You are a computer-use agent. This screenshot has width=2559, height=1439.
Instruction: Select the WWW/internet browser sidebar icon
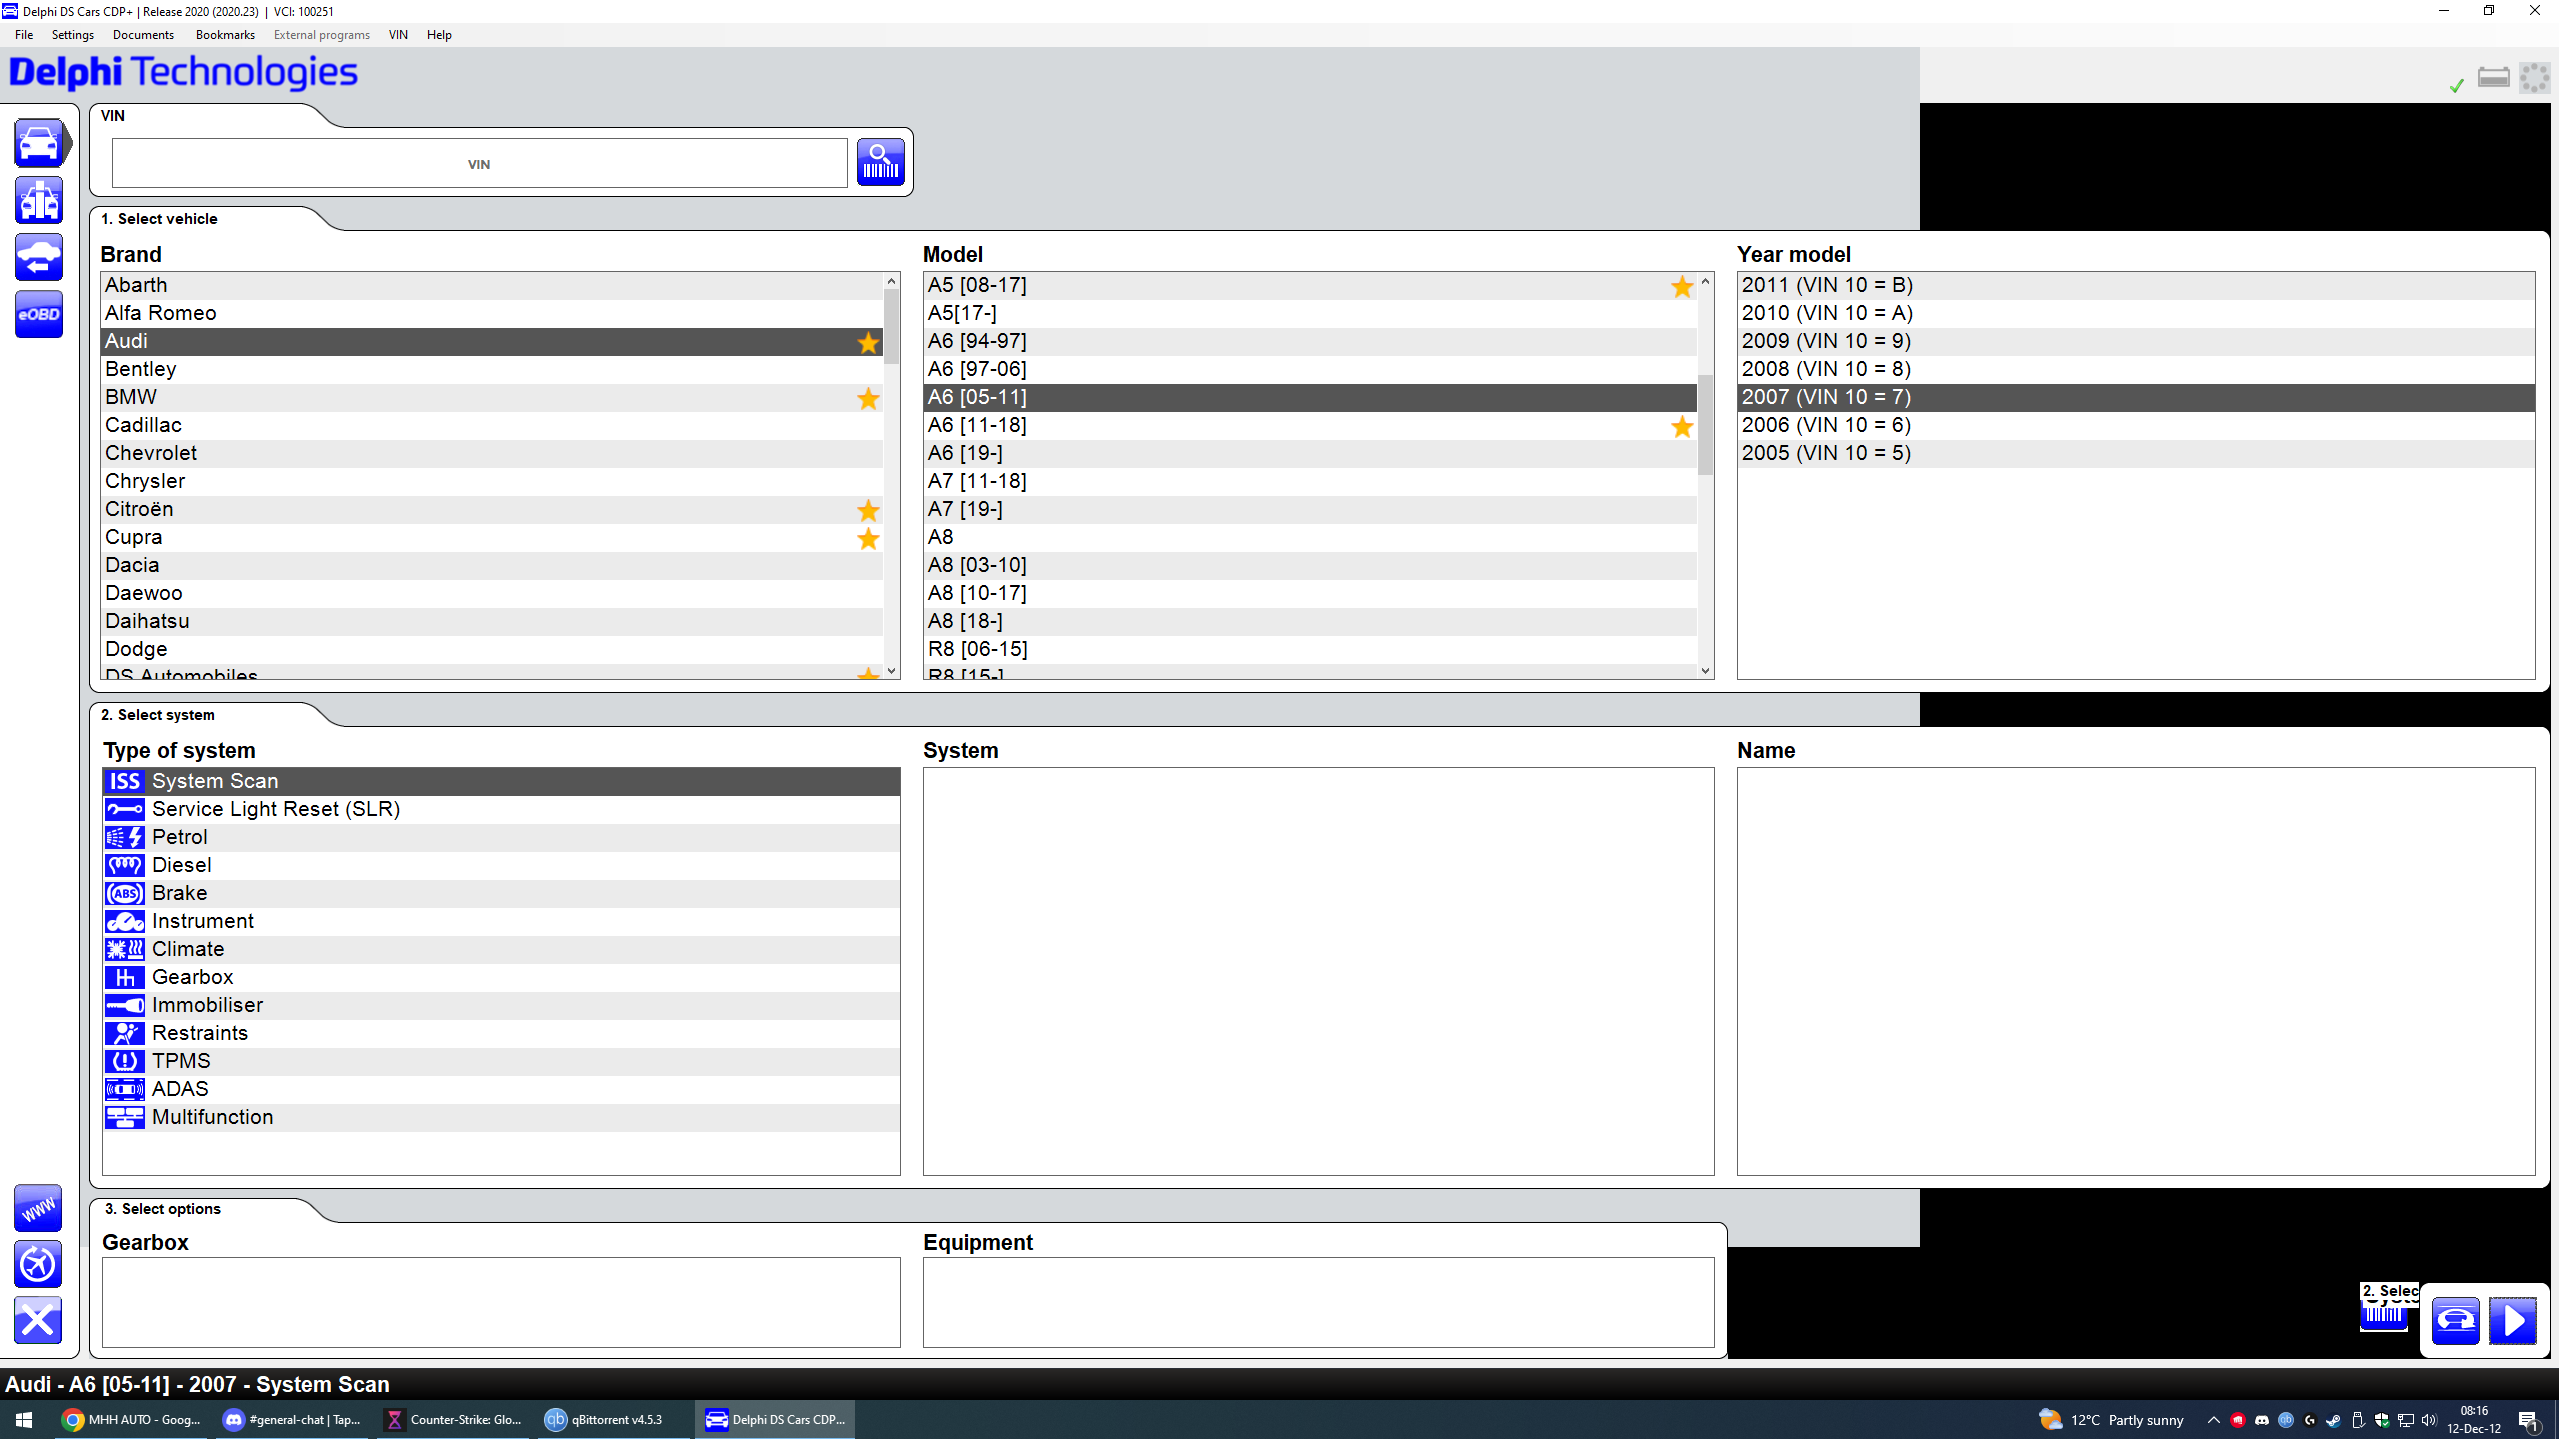tap(37, 1209)
